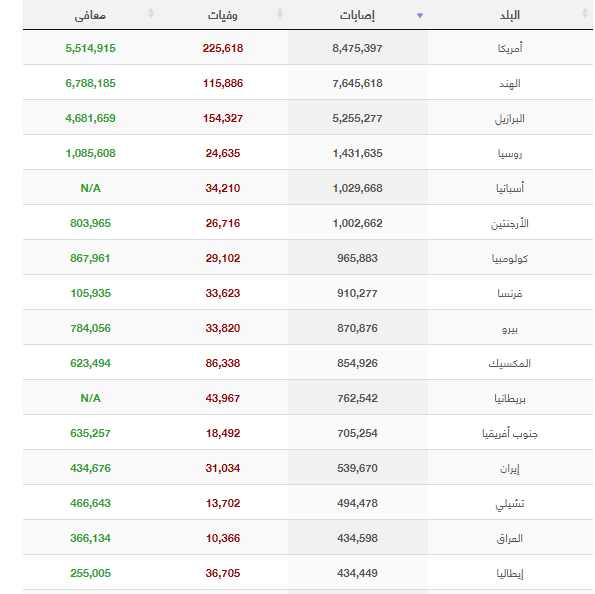Click the فرنسا deaths value 33,623
The height and width of the screenshot is (594, 595).
tap(223, 293)
